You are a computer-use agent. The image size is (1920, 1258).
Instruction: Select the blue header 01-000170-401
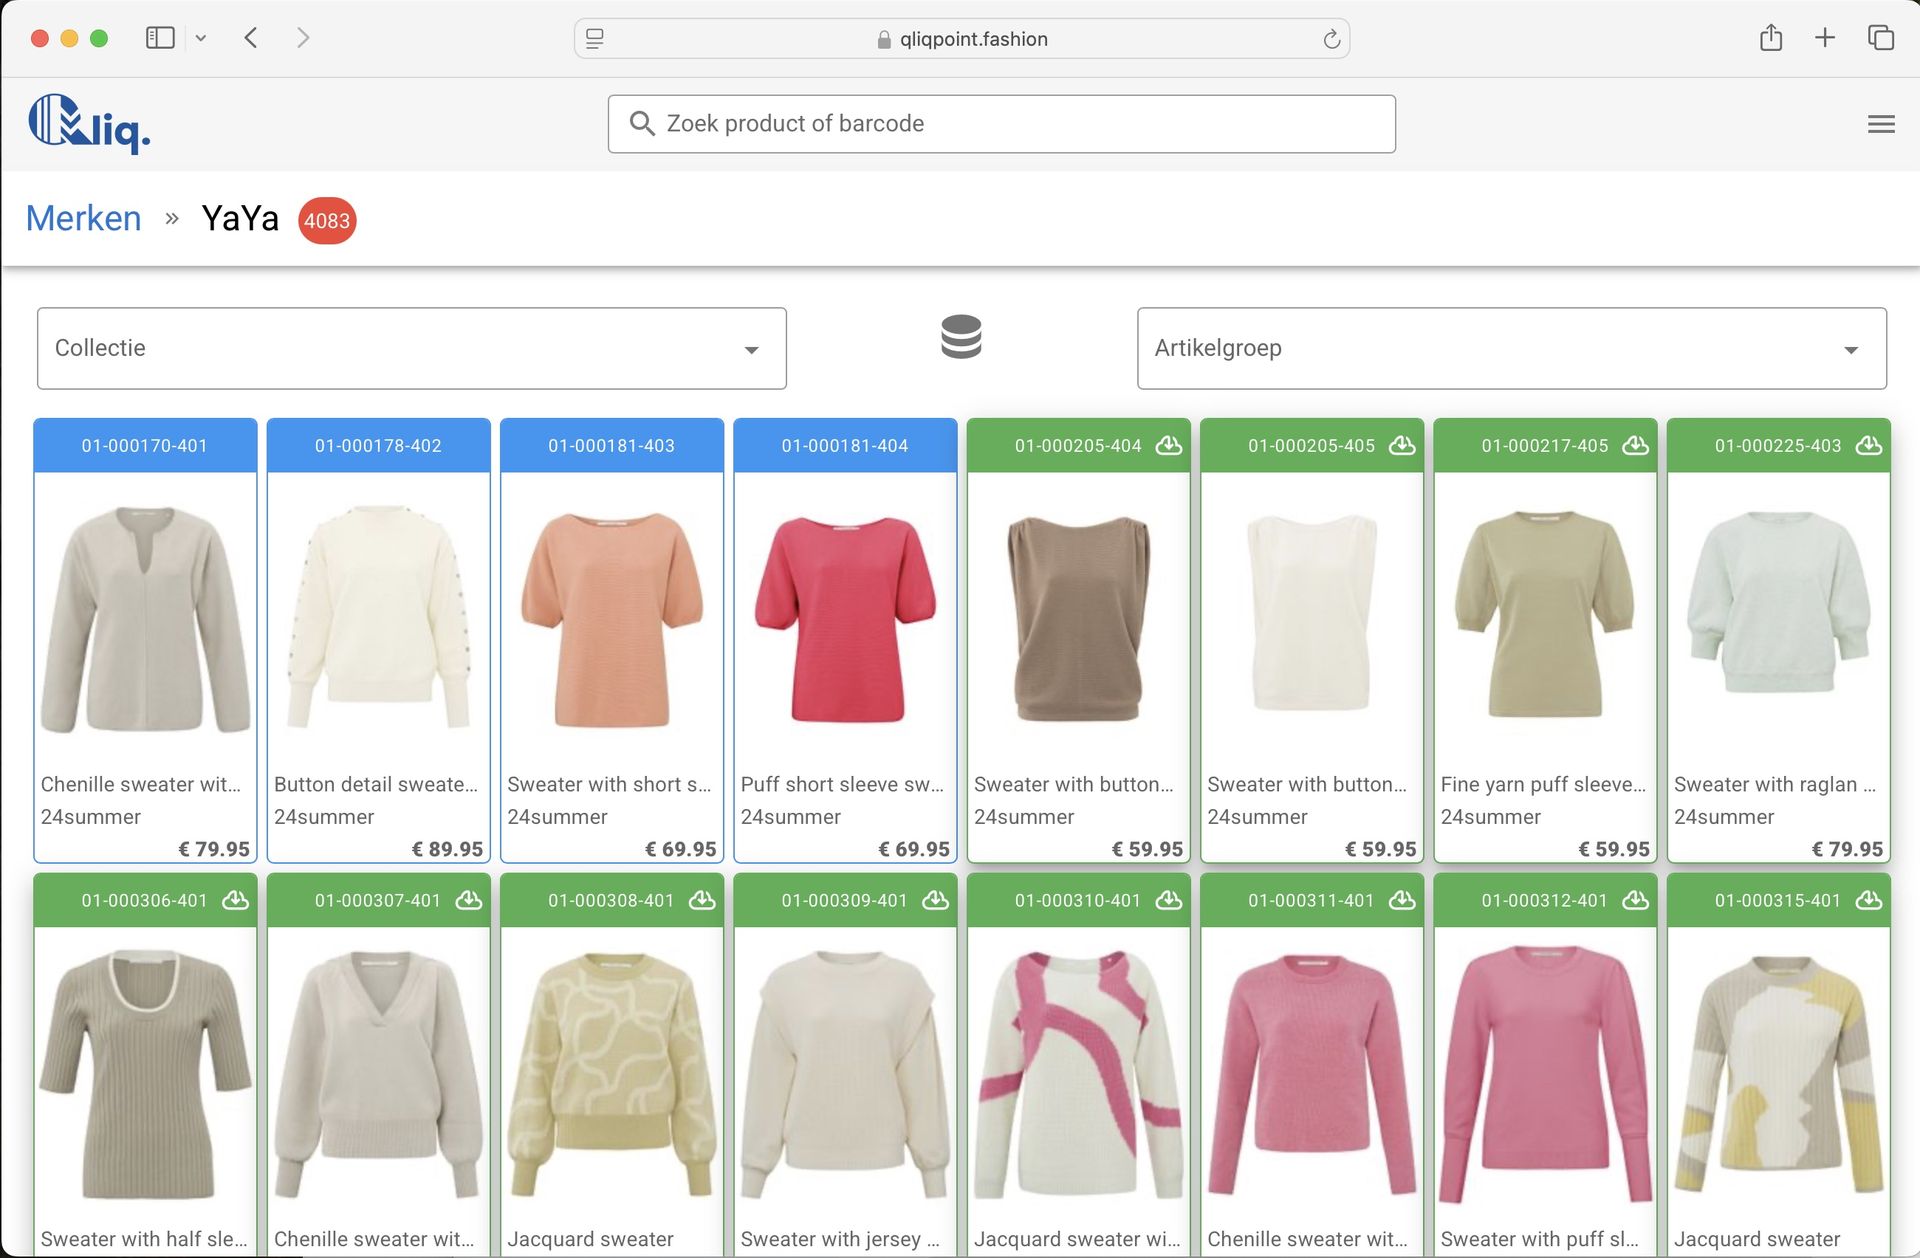point(145,445)
